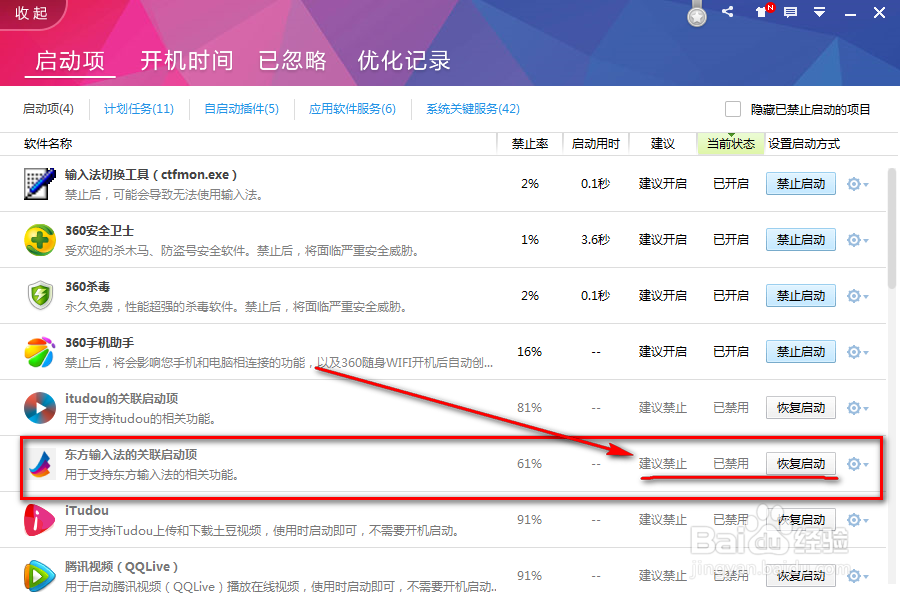900x600 pixels.
Task: Click the 360手机助手 icon
Action: [x=40, y=351]
